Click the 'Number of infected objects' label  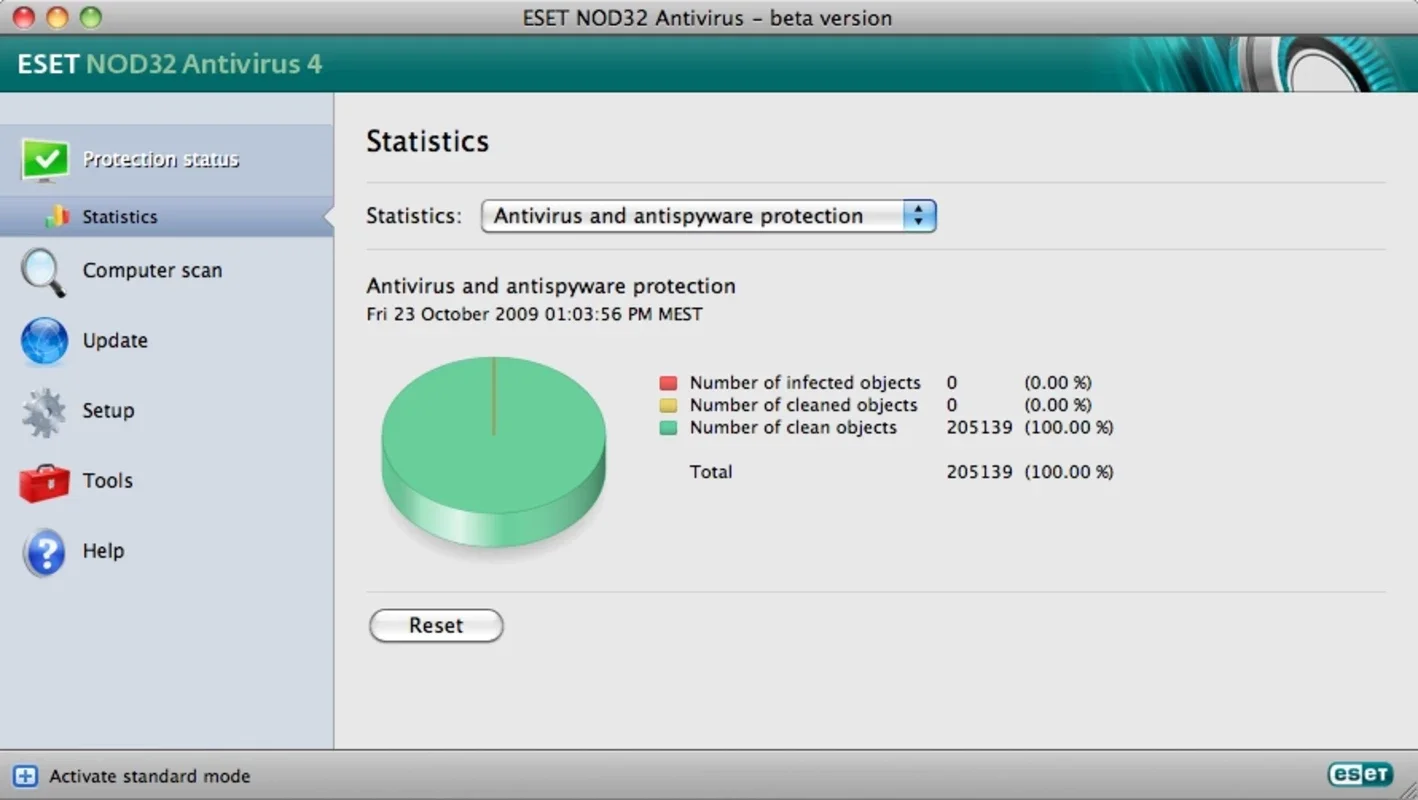click(x=805, y=383)
